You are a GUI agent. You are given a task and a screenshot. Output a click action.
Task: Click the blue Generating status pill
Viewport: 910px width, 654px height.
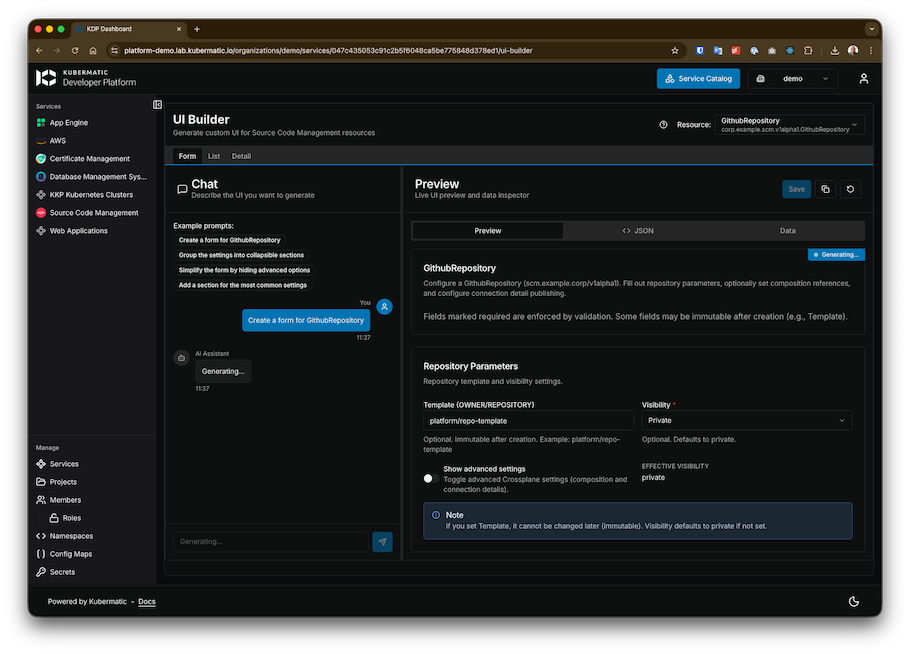[x=835, y=253]
